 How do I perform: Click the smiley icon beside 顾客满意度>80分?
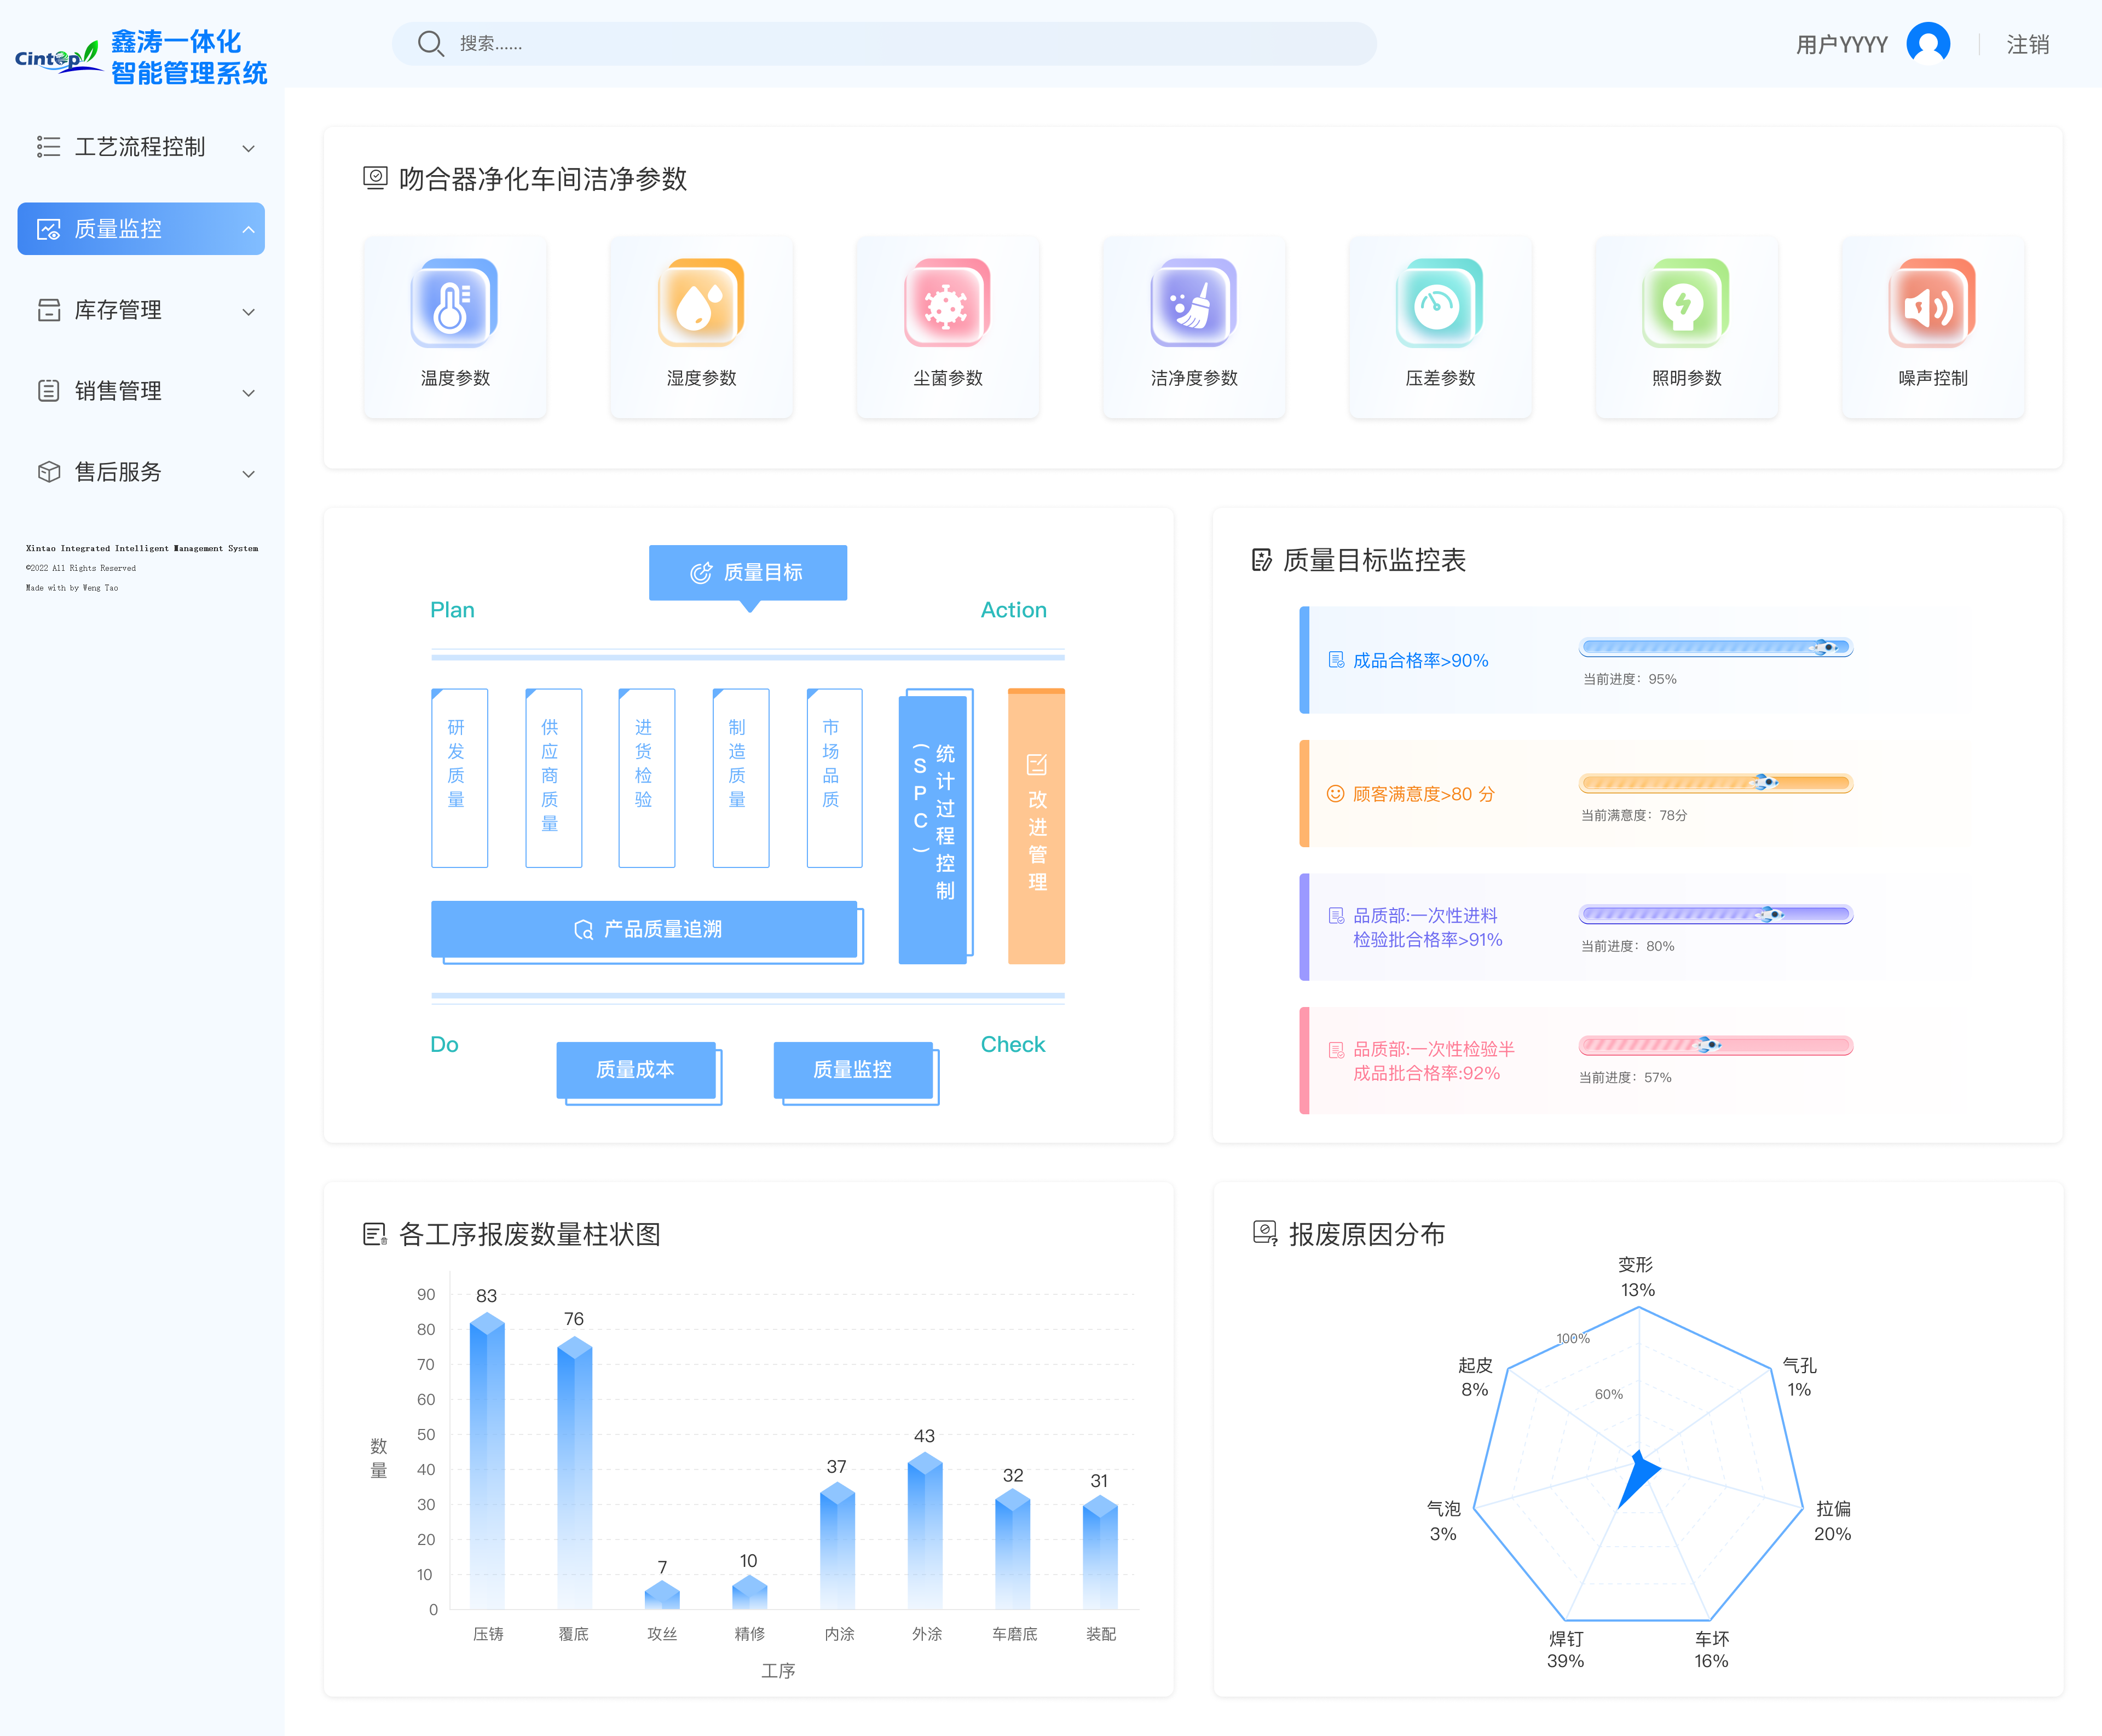[x=1335, y=794]
